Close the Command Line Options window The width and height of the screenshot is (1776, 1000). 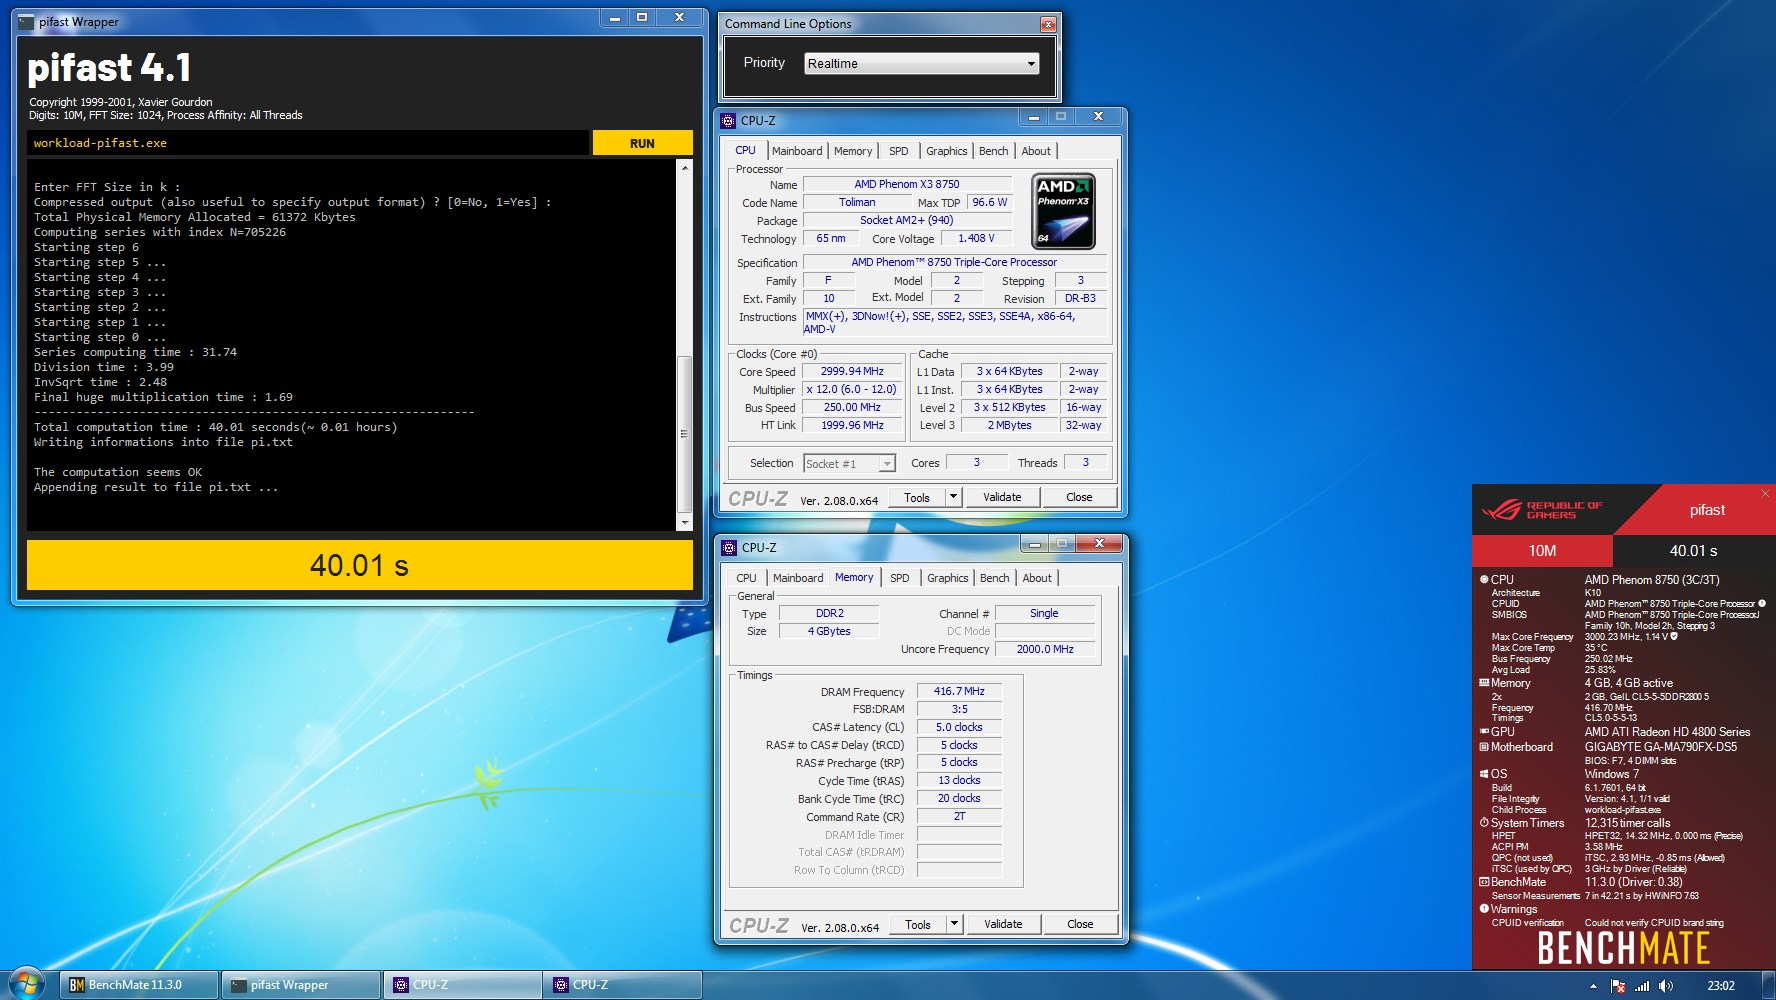click(1047, 24)
